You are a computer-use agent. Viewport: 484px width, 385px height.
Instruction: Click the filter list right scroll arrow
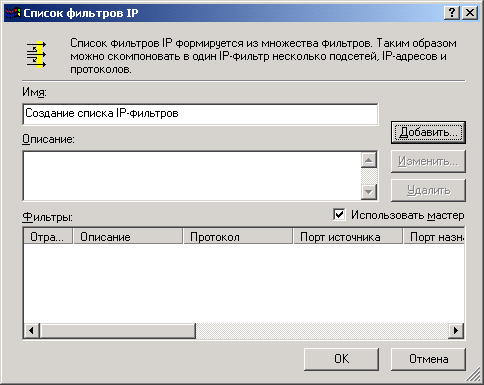click(456, 331)
